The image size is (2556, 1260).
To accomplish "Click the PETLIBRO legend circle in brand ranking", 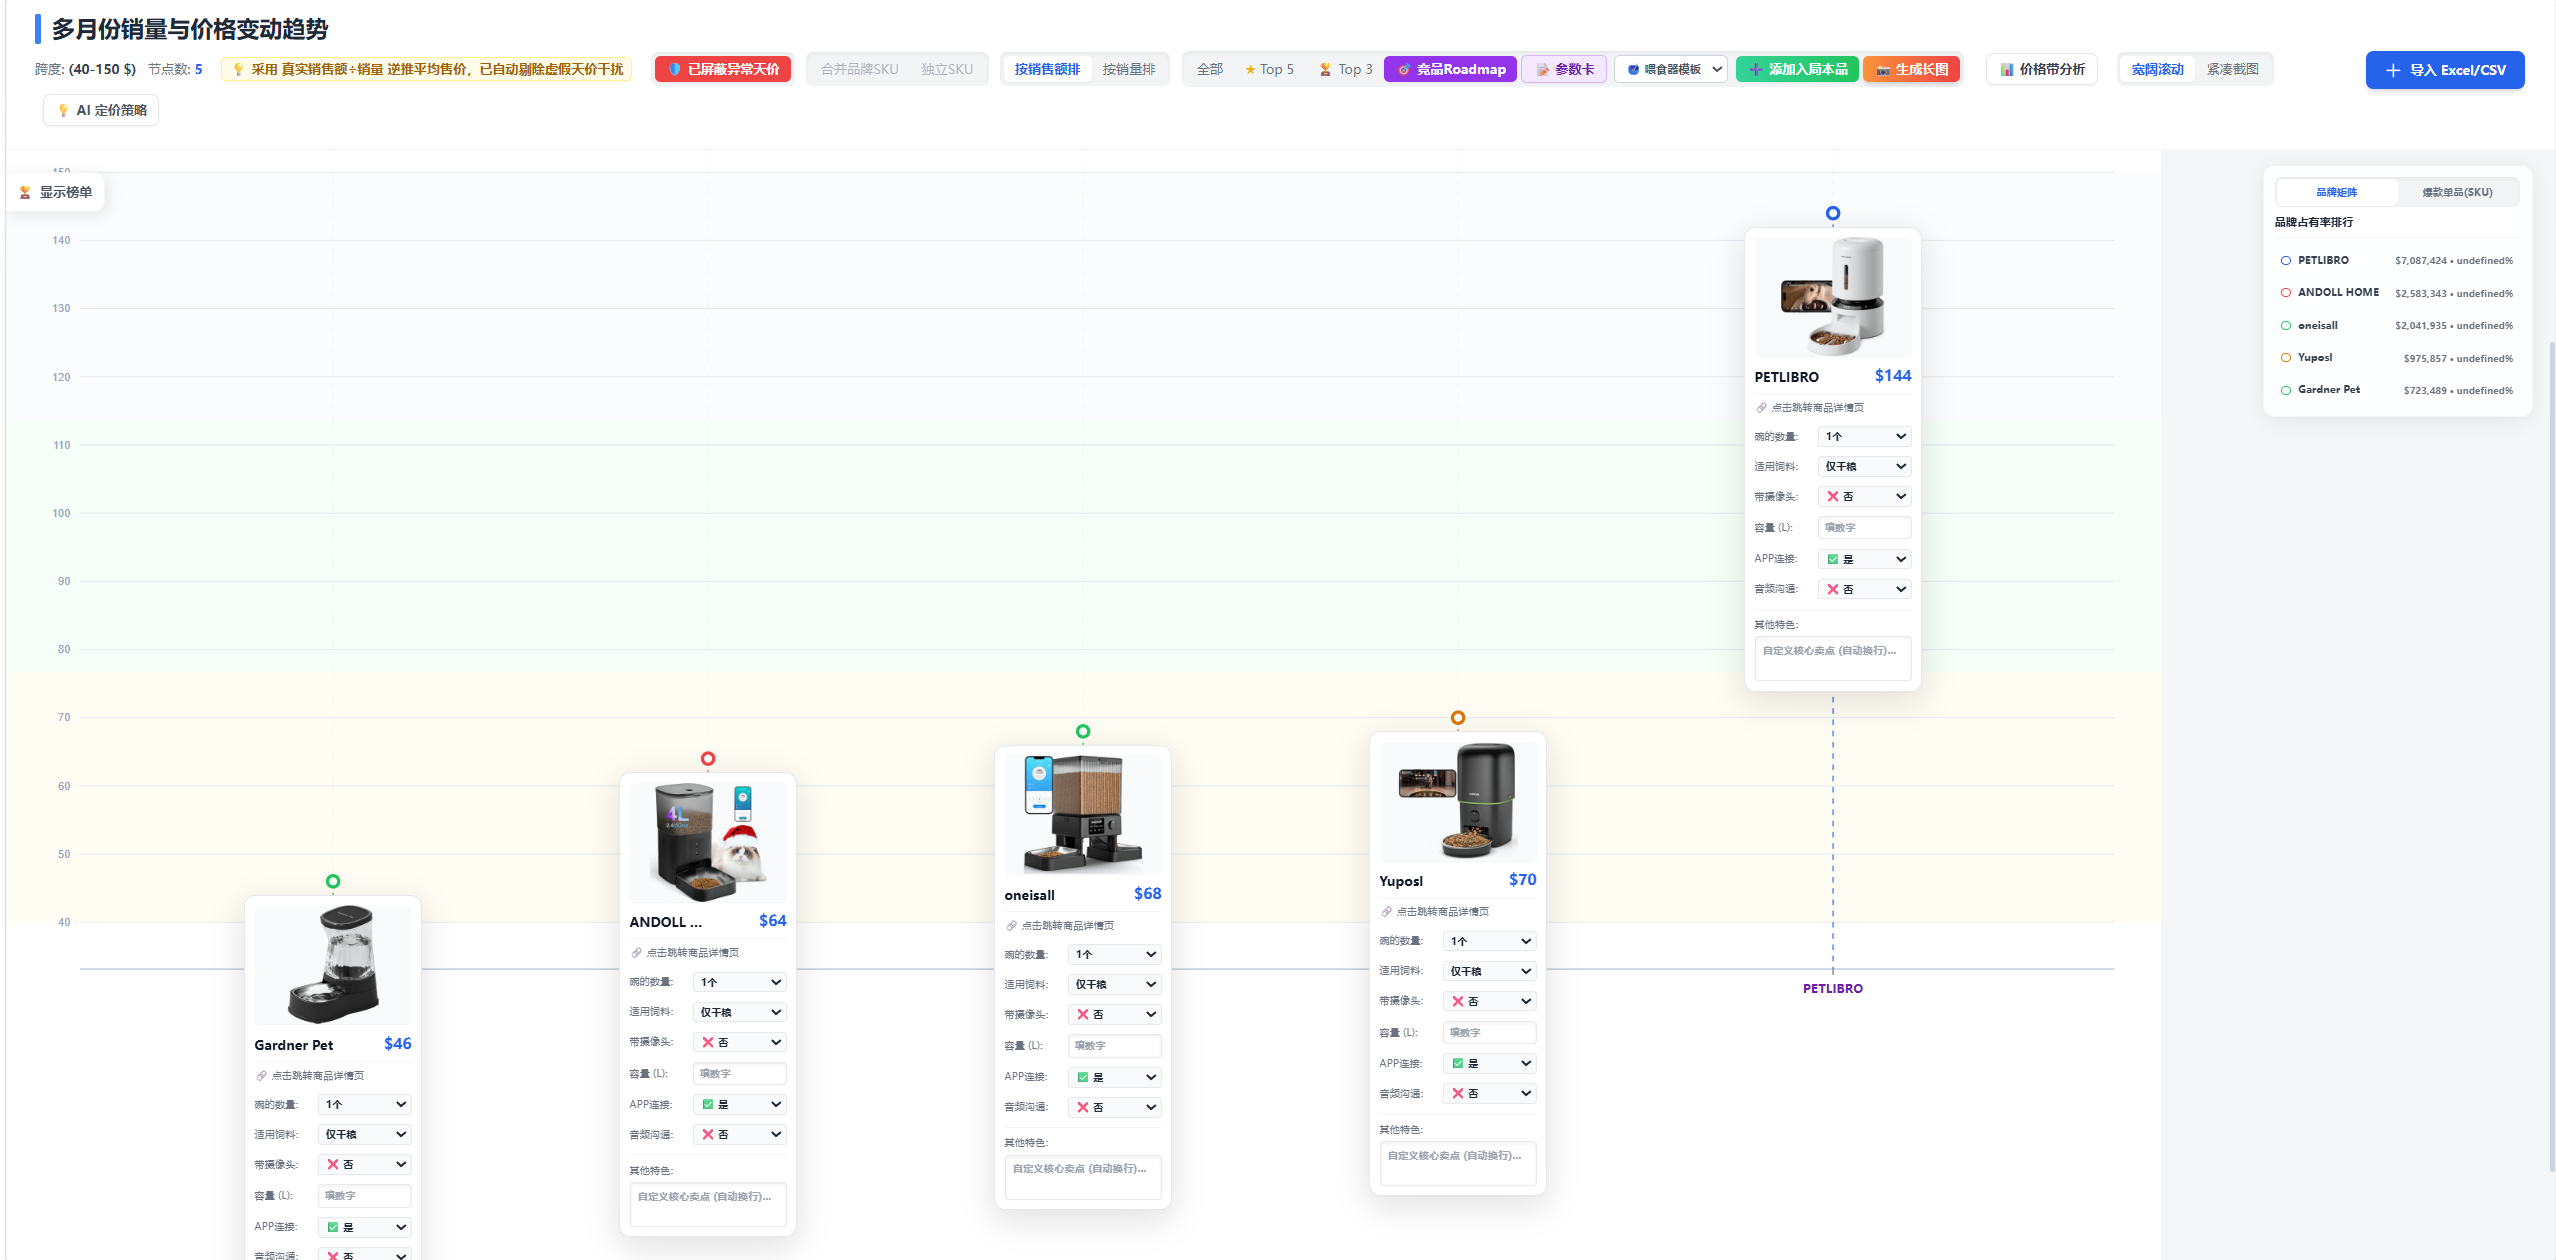I will (2285, 260).
